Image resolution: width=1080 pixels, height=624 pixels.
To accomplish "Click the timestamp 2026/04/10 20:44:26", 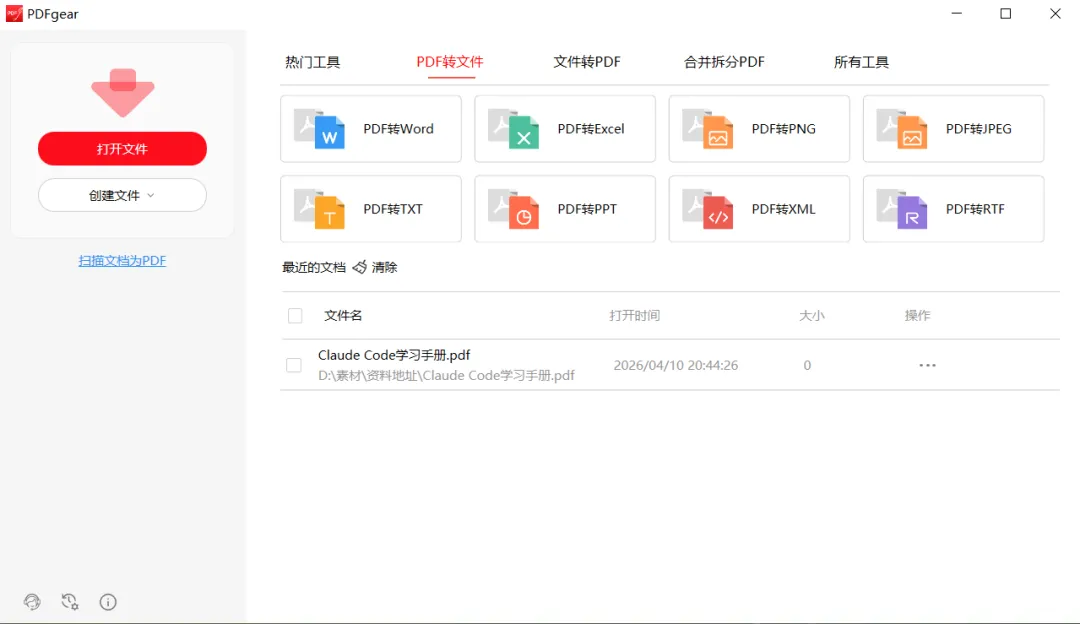I will click(x=676, y=365).
